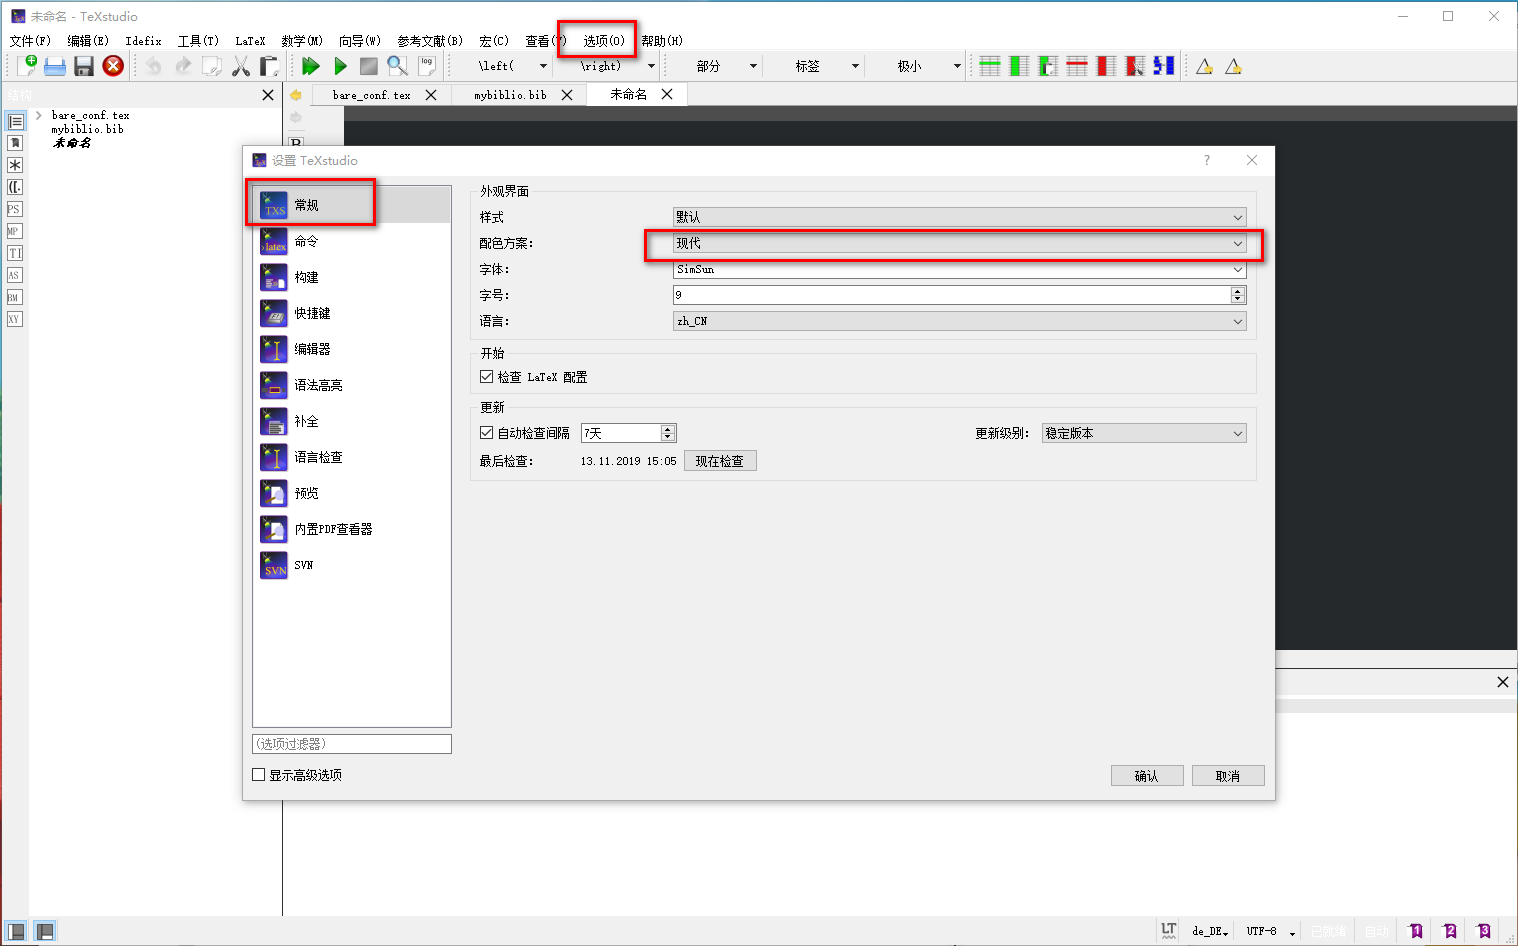The image size is (1518, 946).
Task: Click the 现在检查 button
Action: (x=720, y=461)
